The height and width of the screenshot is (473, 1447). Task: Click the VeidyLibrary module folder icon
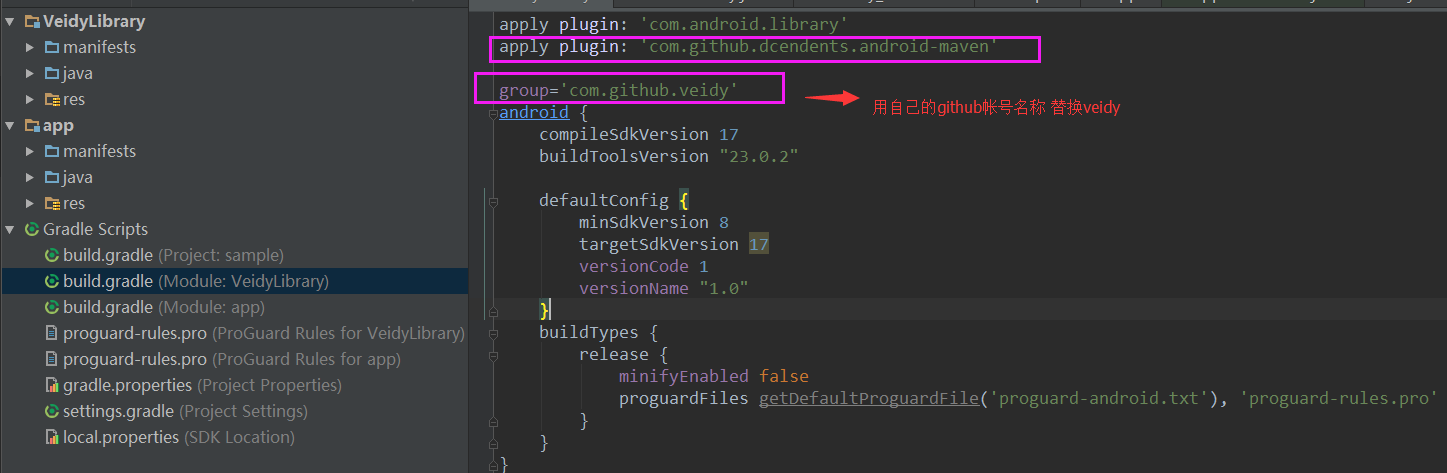tap(32, 21)
